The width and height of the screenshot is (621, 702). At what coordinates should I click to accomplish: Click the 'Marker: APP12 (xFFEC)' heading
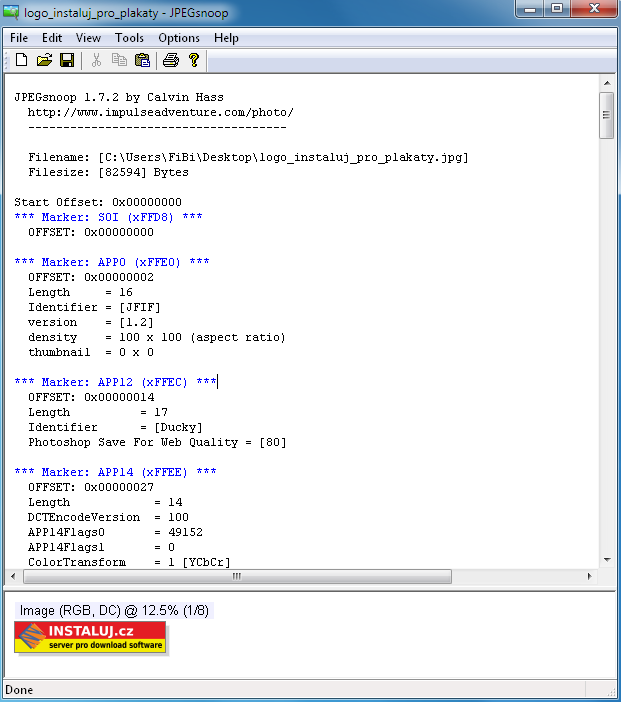pos(115,382)
